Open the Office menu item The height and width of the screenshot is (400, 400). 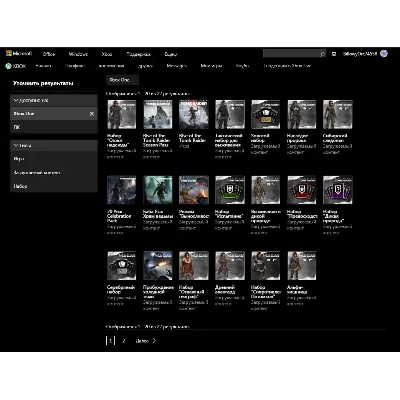coord(49,54)
